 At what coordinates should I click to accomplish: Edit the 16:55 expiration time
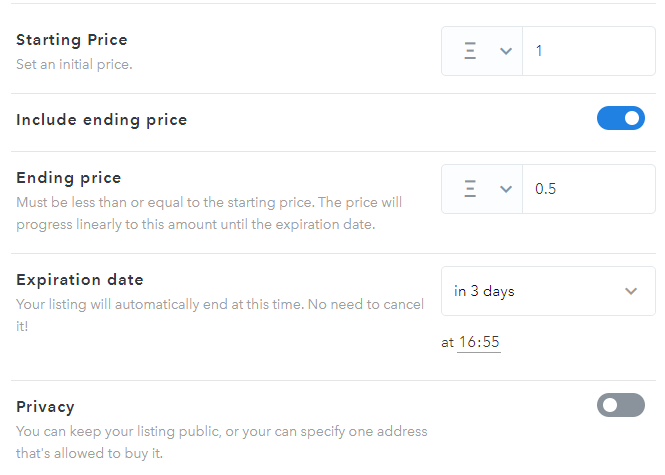[478, 342]
